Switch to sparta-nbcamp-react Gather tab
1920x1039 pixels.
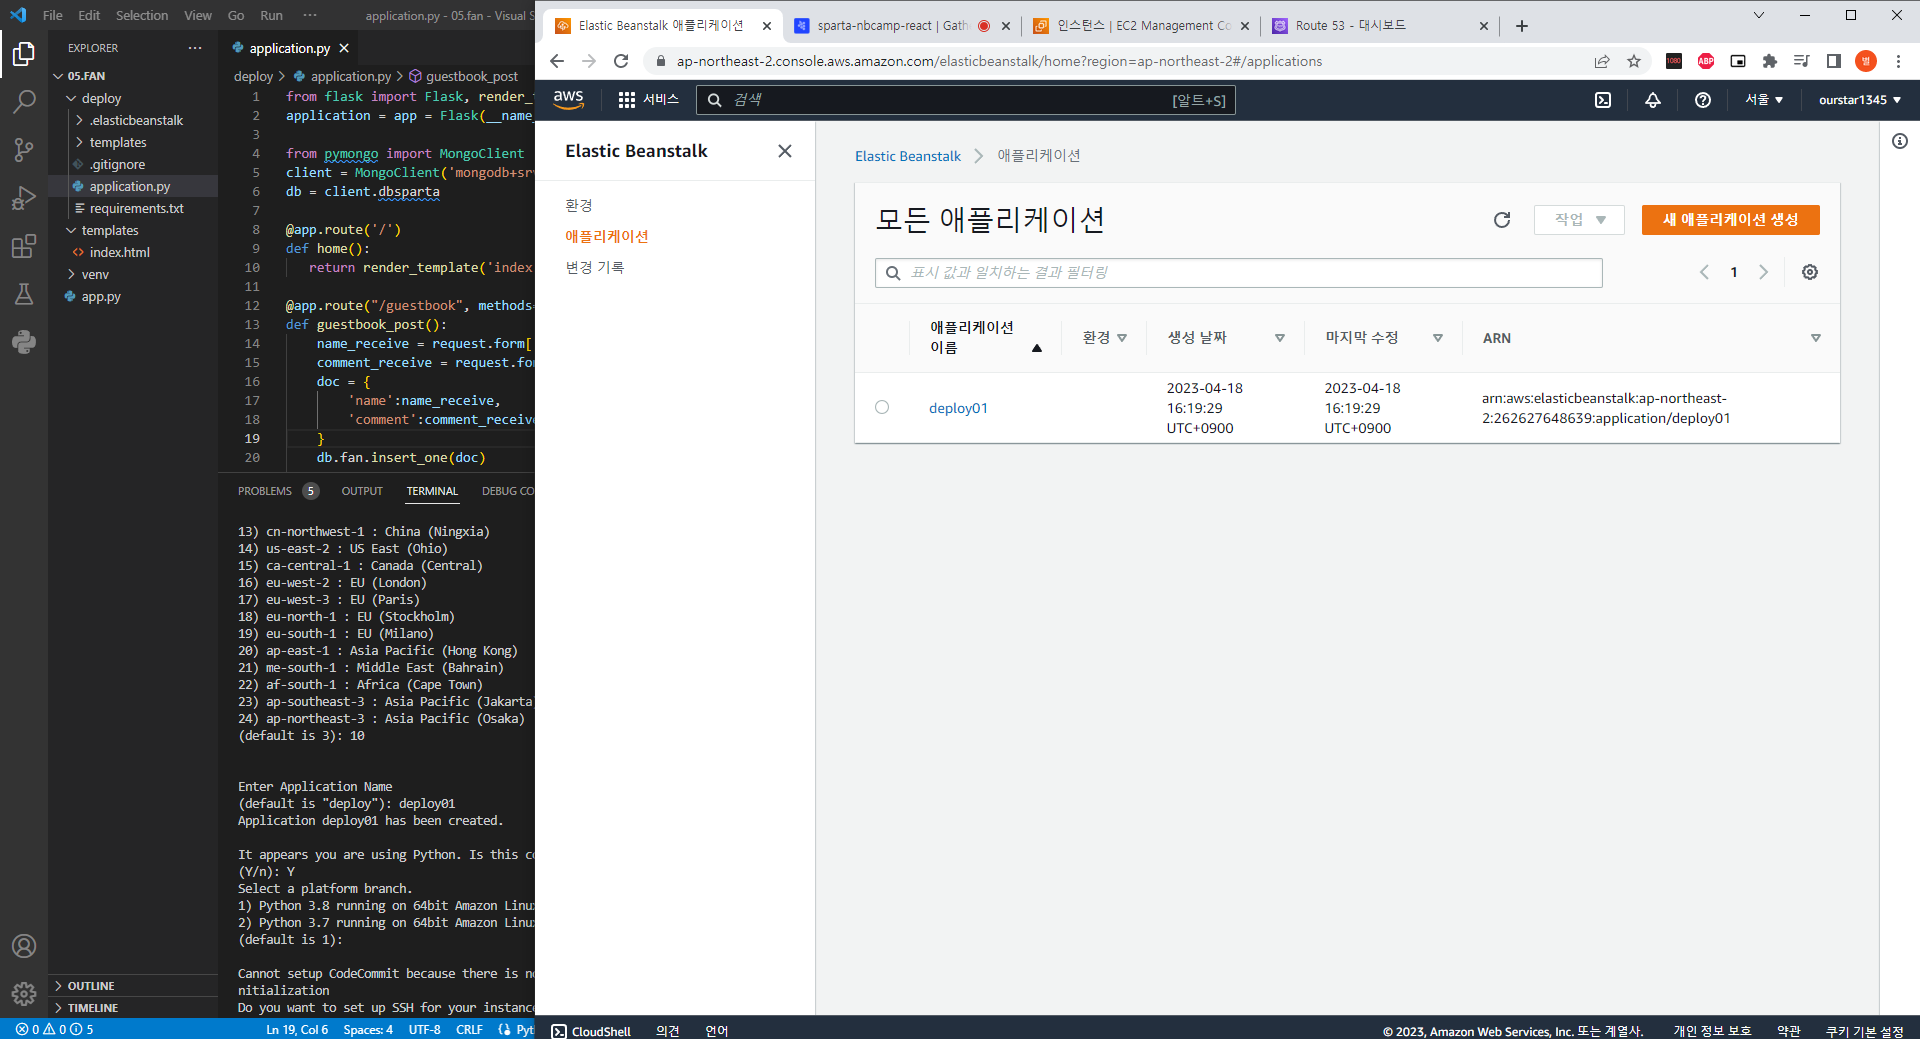click(x=902, y=26)
